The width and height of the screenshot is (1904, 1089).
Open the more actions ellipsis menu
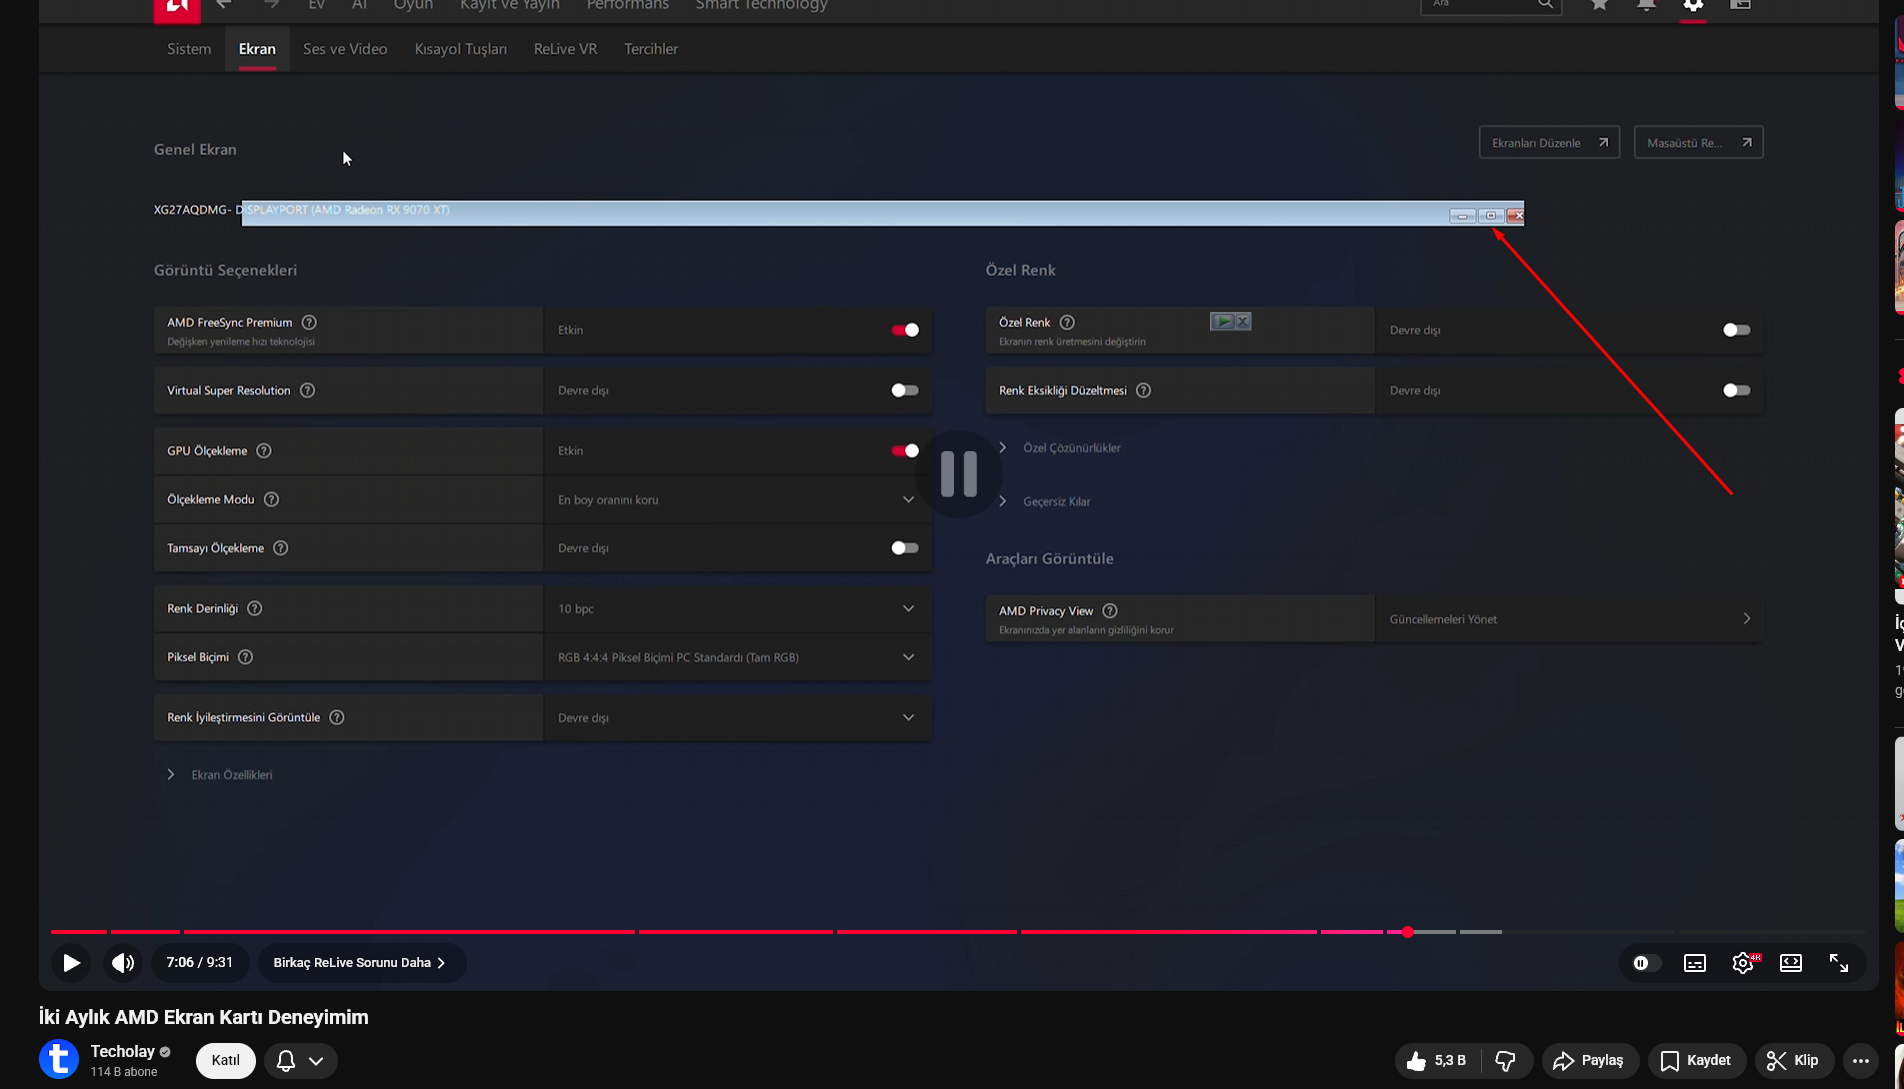tap(1861, 1061)
